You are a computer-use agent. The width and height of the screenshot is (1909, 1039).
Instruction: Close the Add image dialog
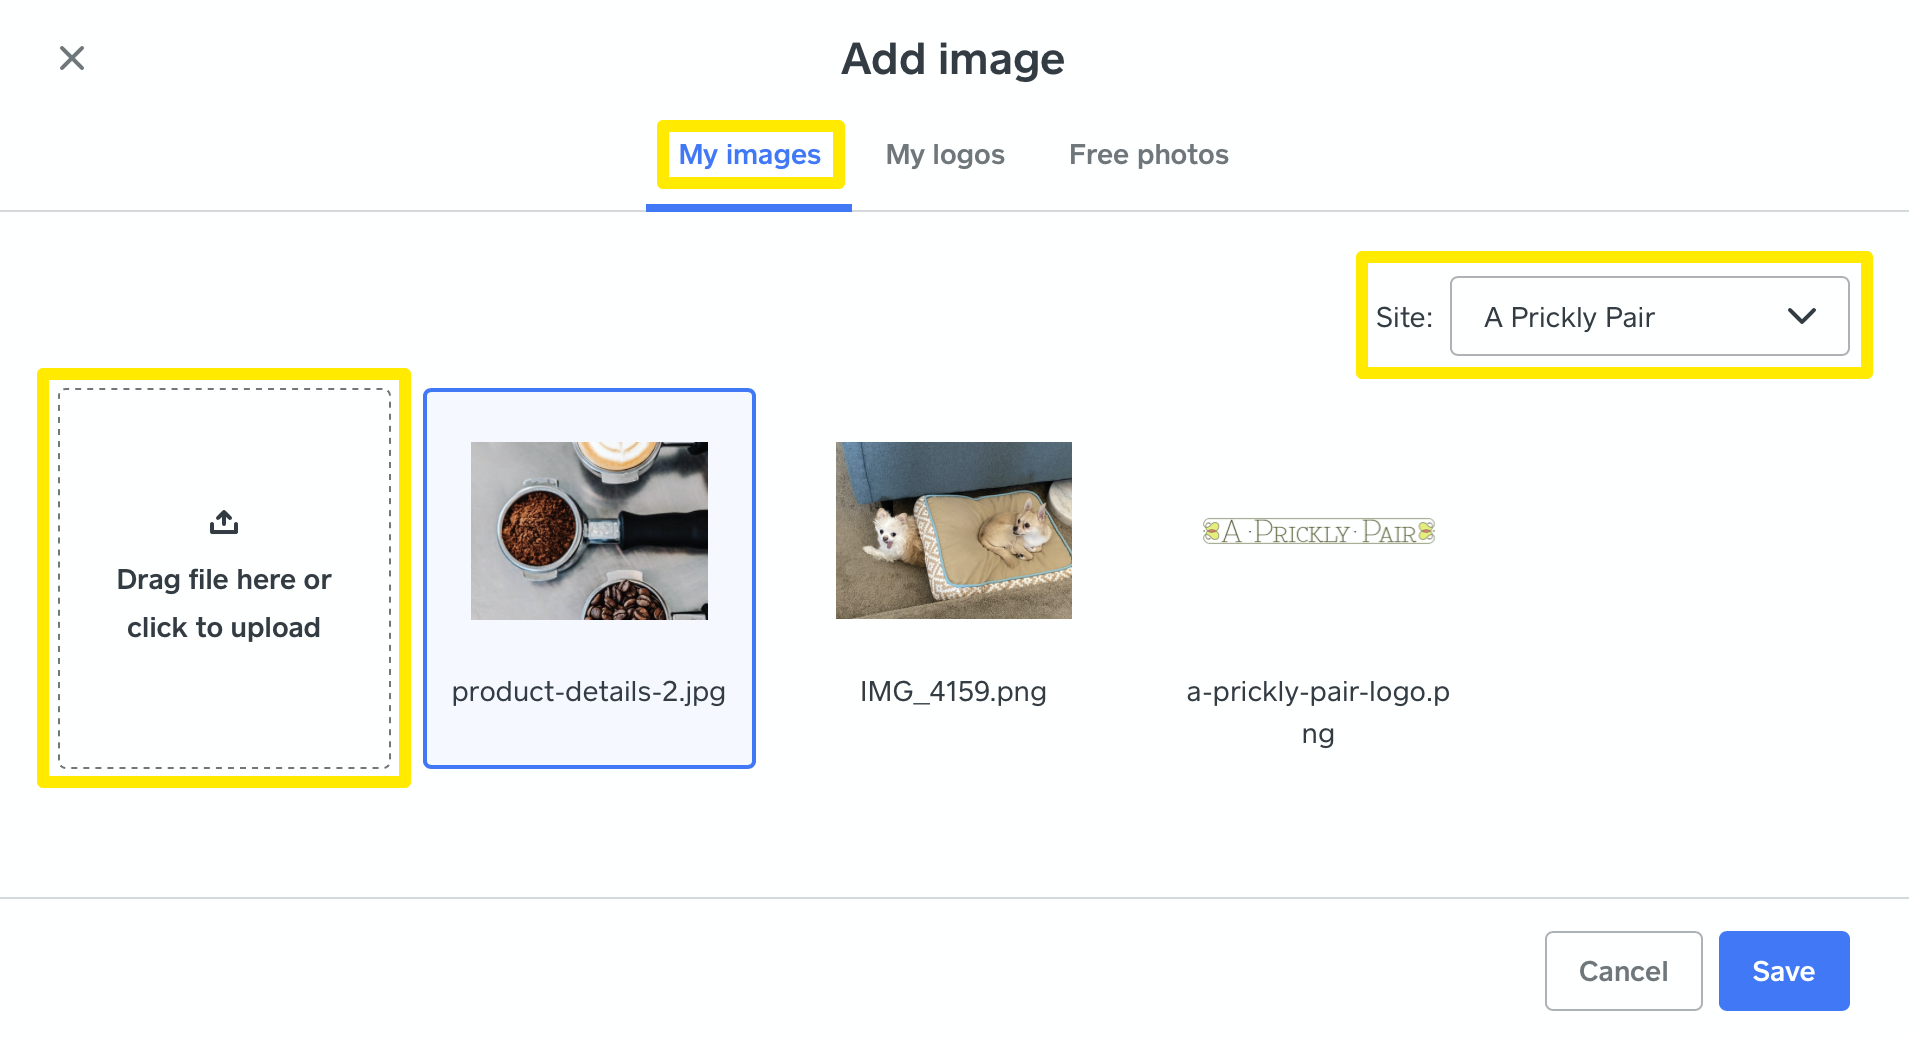pyautogui.click(x=71, y=57)
